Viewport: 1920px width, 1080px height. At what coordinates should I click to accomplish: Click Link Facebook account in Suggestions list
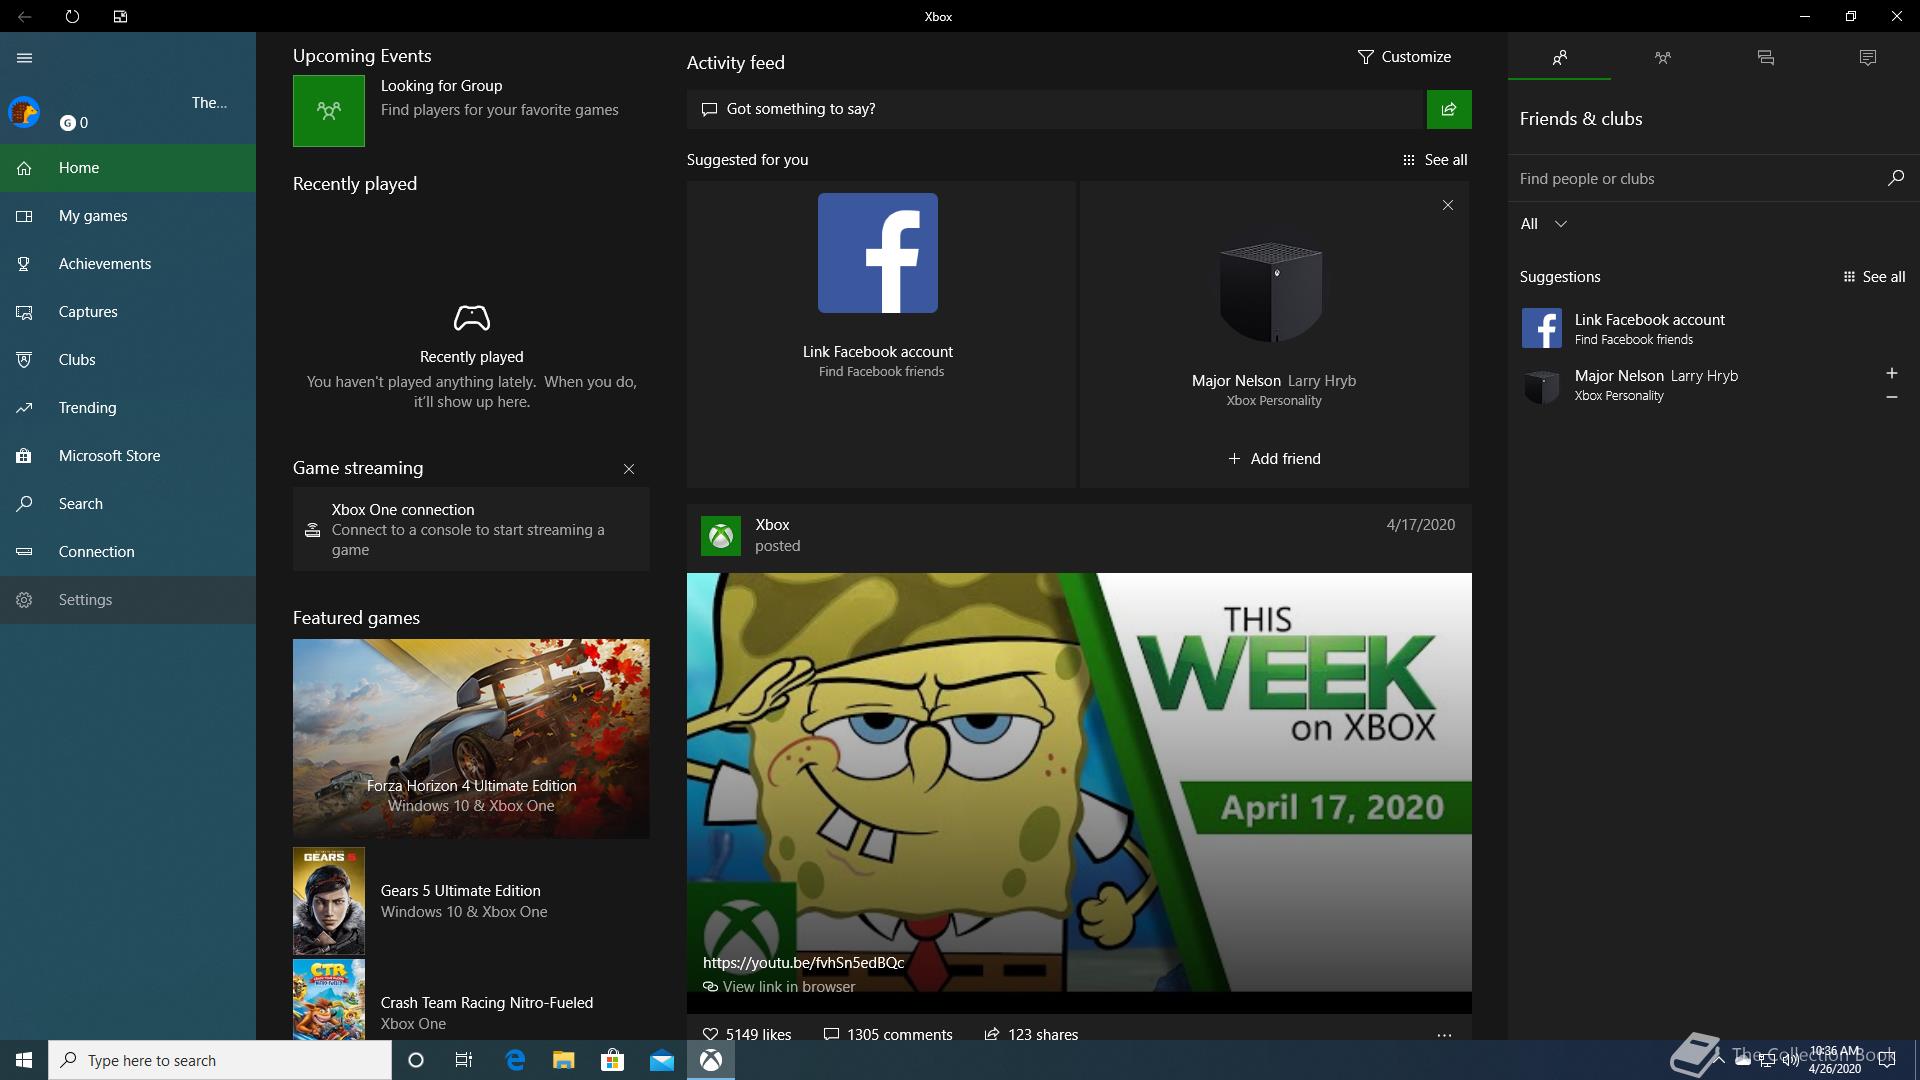(x=1714, y=328)
